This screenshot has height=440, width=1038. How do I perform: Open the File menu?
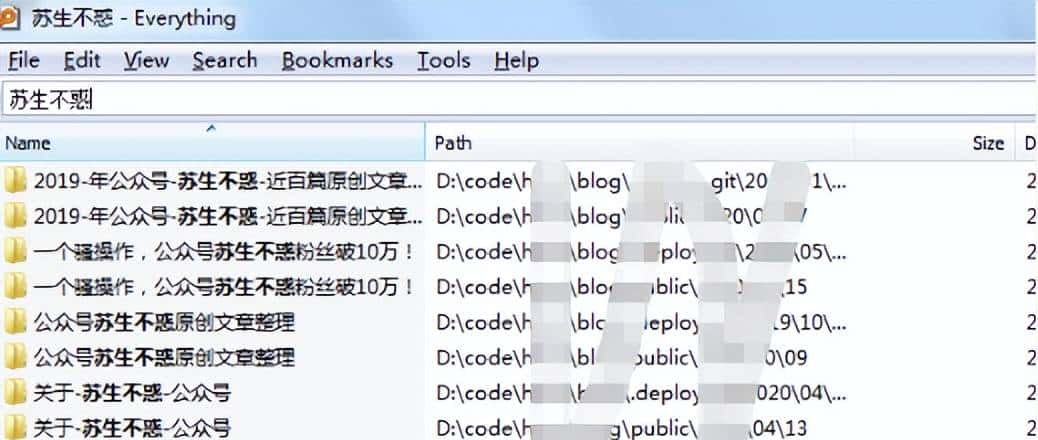[x=24, y=61]
